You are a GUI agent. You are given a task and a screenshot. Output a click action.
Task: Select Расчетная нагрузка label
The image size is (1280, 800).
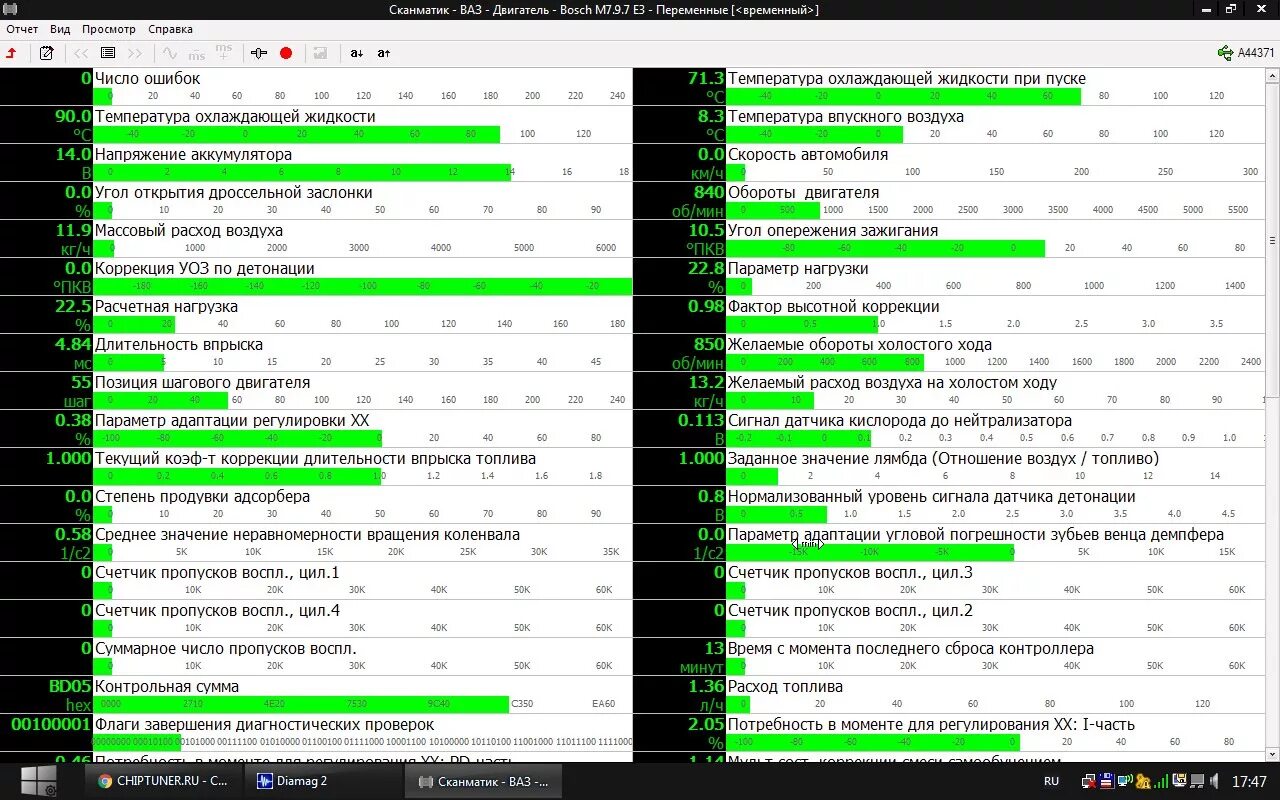(x=166, y=306)
